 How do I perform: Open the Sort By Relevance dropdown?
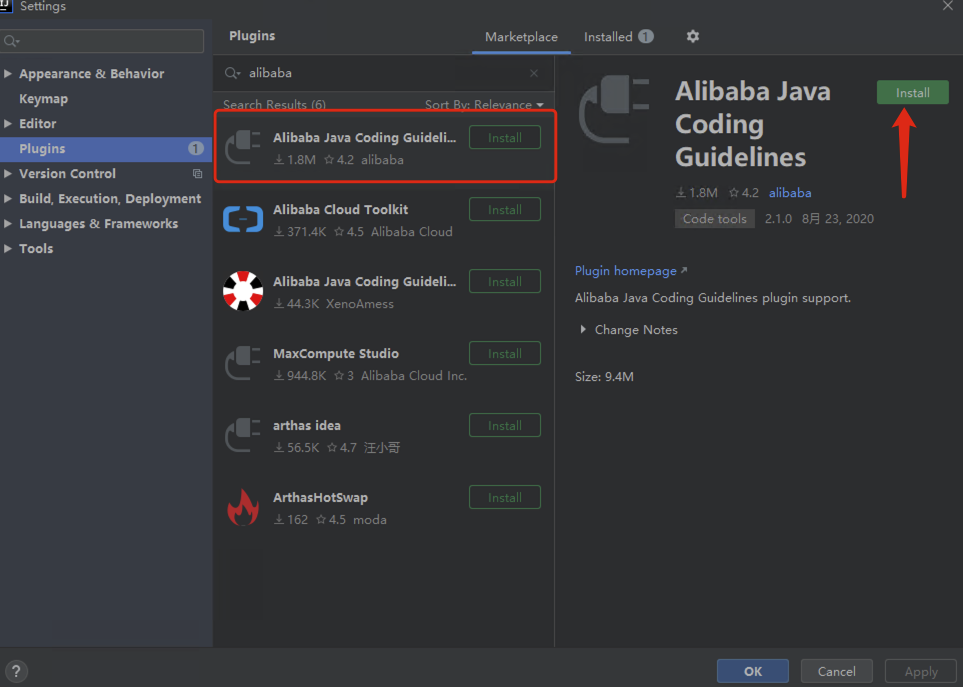[484, 105]
